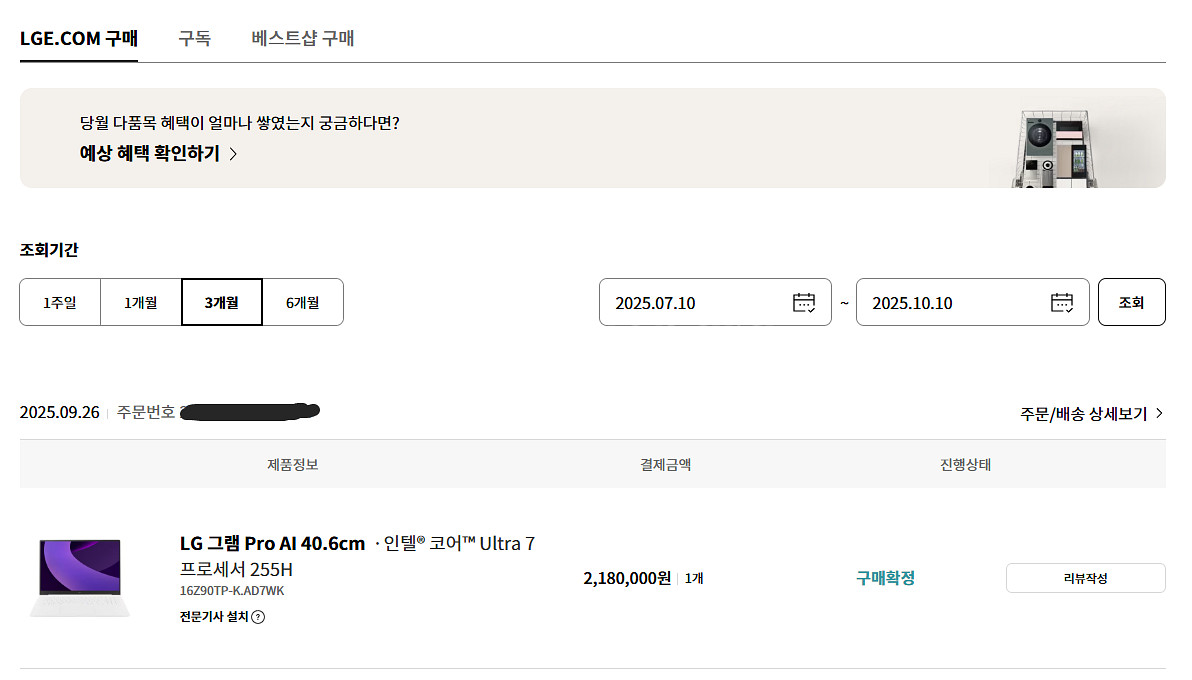The height and width of the screenshot is (680, 1192).
Task: Click the chevron next to 주문/배송 상세보기
Action: tap(1159, 413)
